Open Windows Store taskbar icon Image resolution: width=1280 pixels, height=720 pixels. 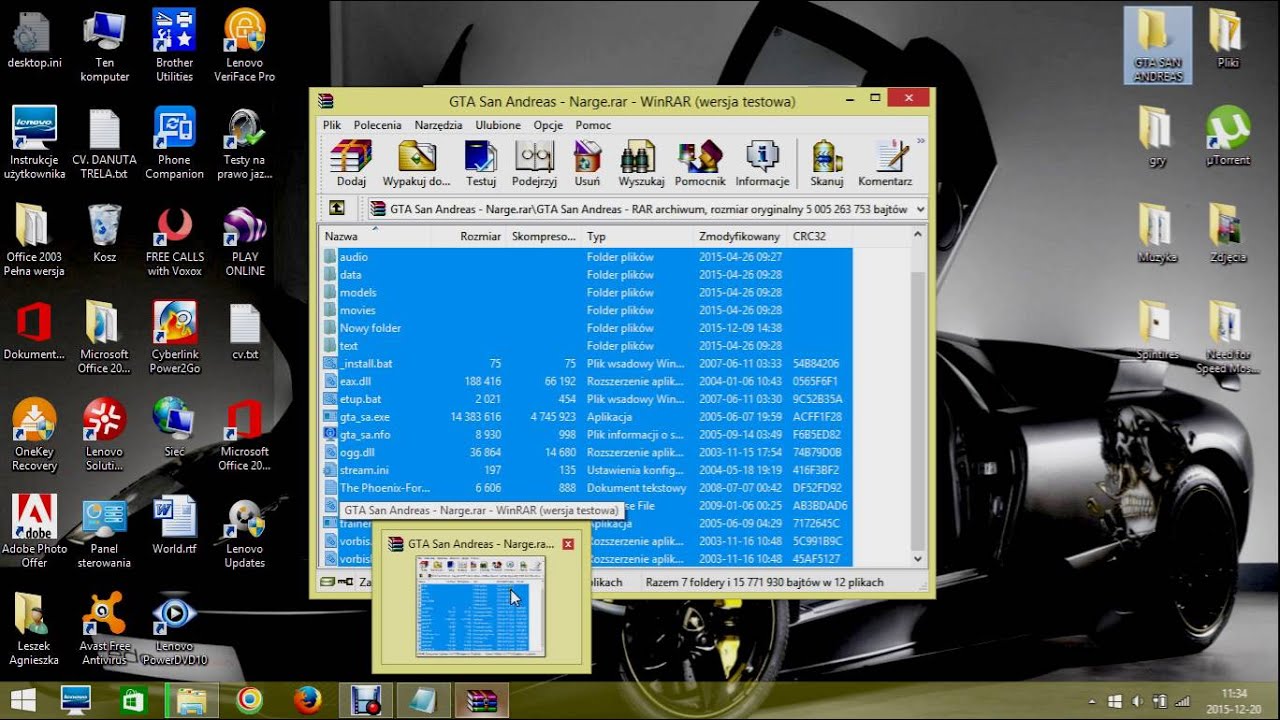(x=134, y=700)
